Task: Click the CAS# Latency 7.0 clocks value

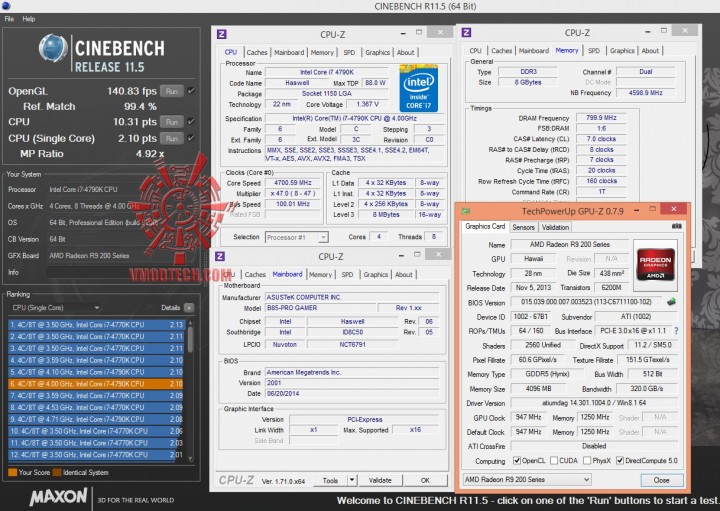Action: pos(601,139)
